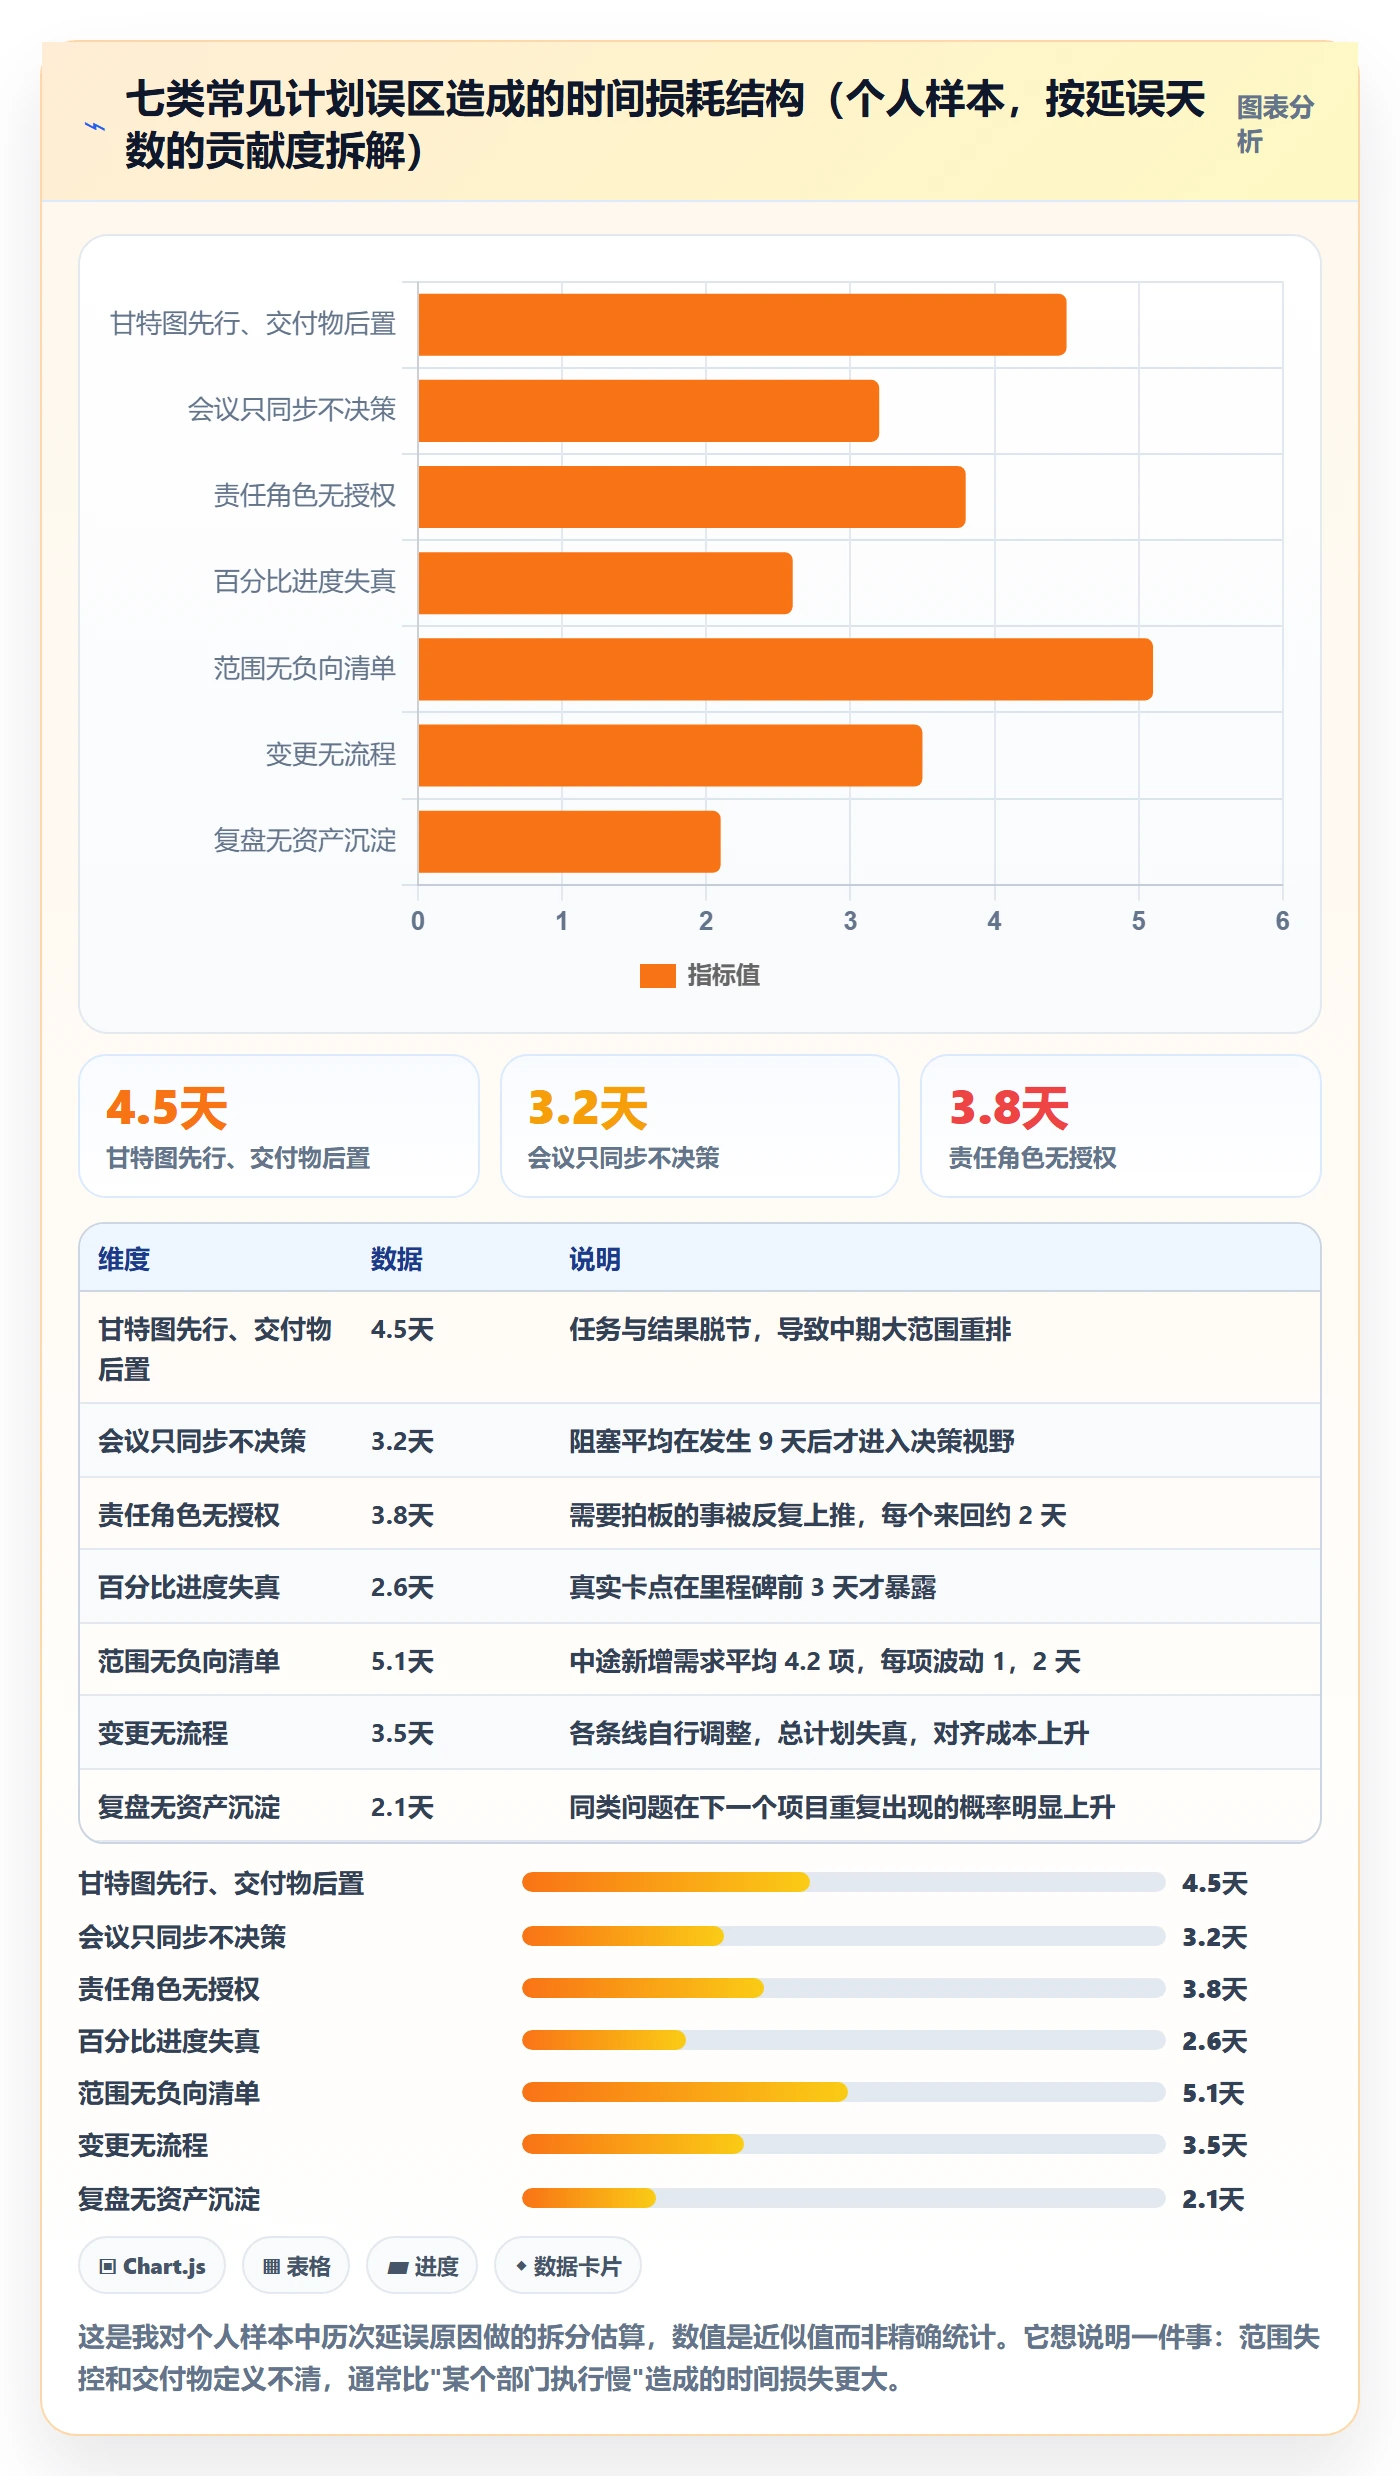The height and width of the screenshot is (2476, 1400).
Task: Click the 3.5天 progress value label
Action: click(x=1214, y=2145)
